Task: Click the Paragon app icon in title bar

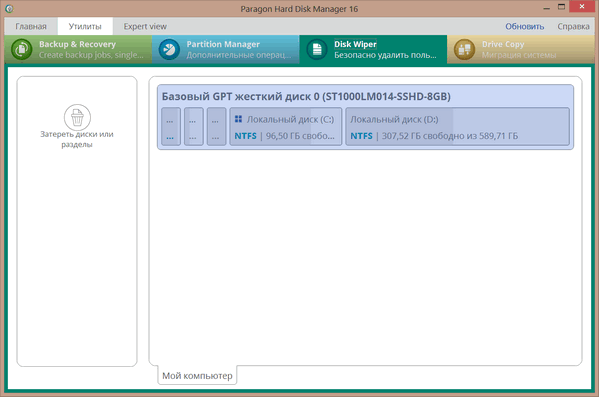Action: [9, 8]
